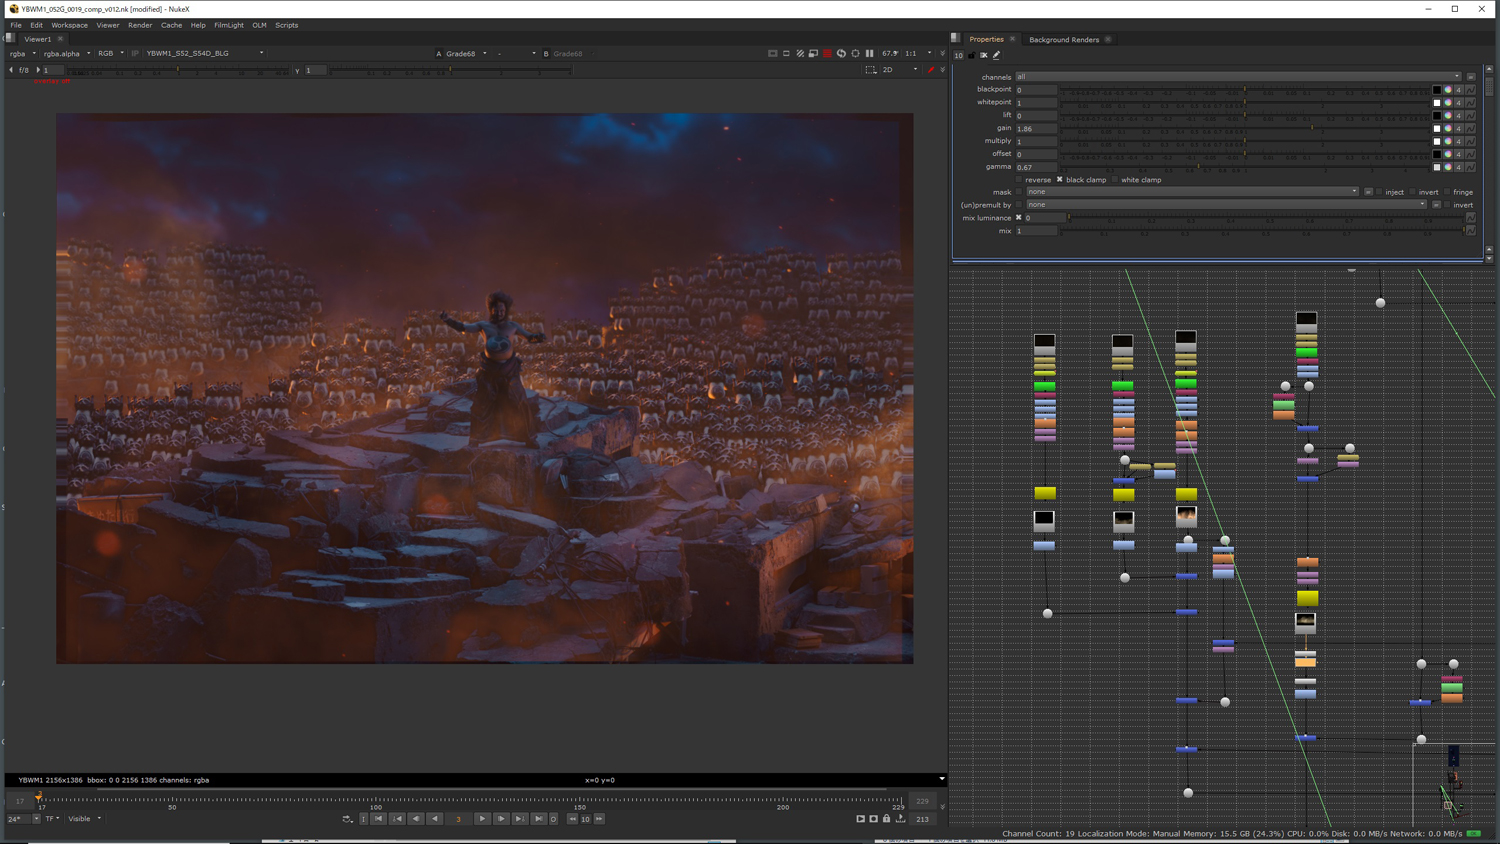The width and height of the screenshot is (1500, 844).
Task: Play the timeline backward
Action: (435, 819)
